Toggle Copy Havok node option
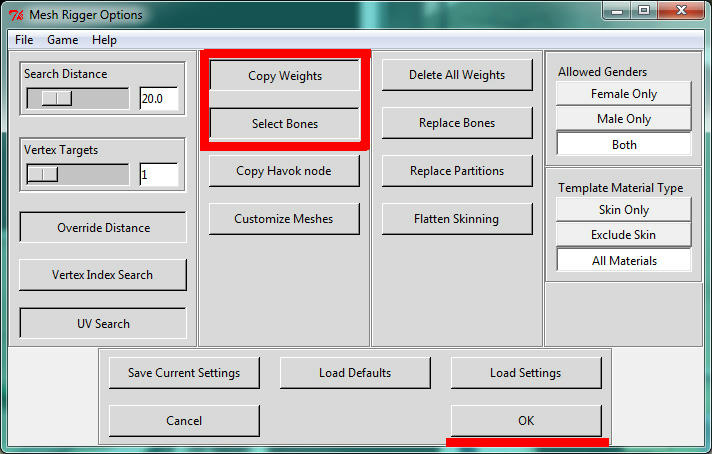Viewport: 712px width, 454px height. click(x=284, y=171)
